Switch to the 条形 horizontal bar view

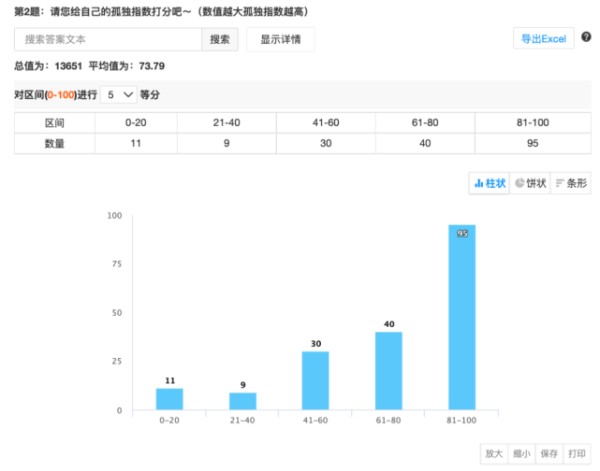pyautogui.click(x=571, y=183)
